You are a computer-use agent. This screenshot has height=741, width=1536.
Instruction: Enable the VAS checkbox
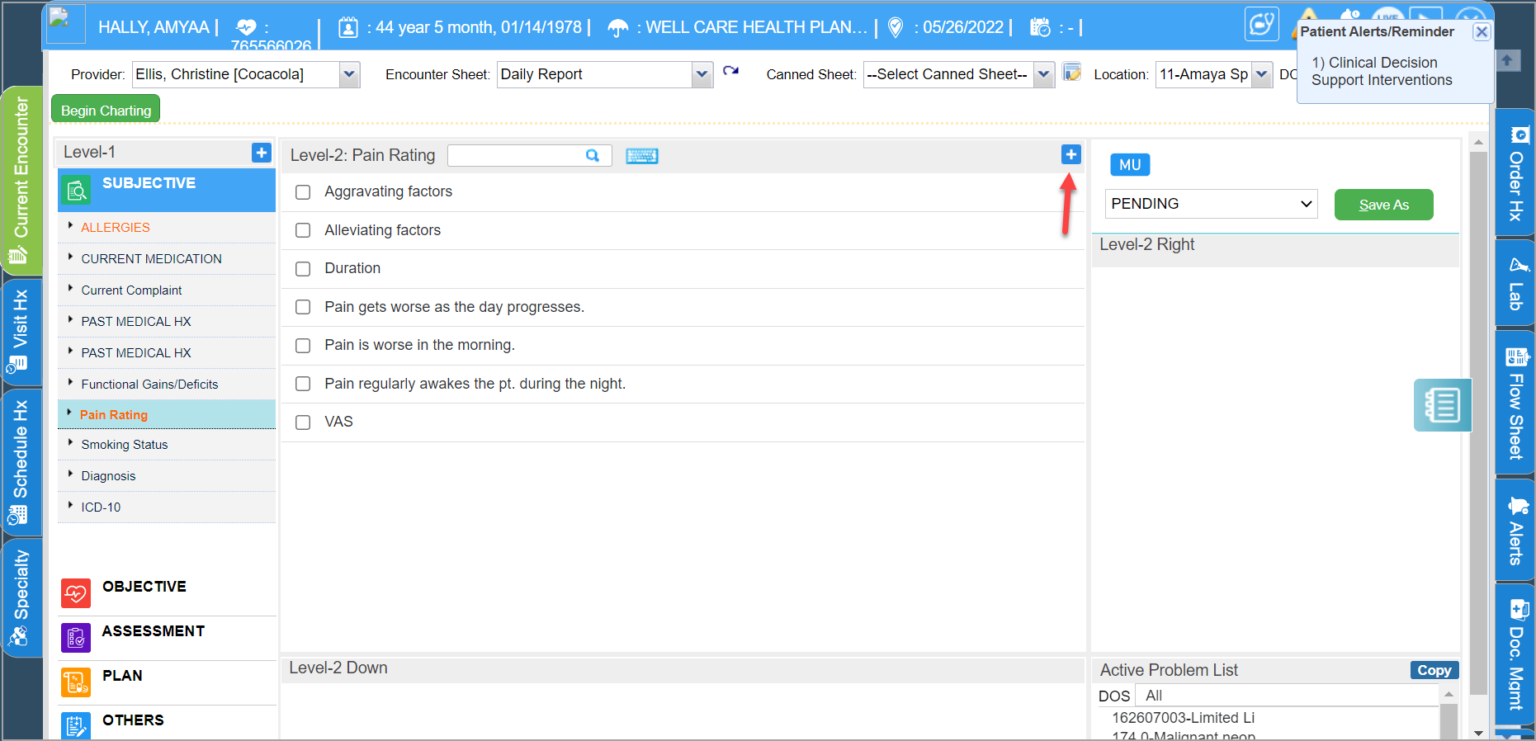click(x=303, y=421)
